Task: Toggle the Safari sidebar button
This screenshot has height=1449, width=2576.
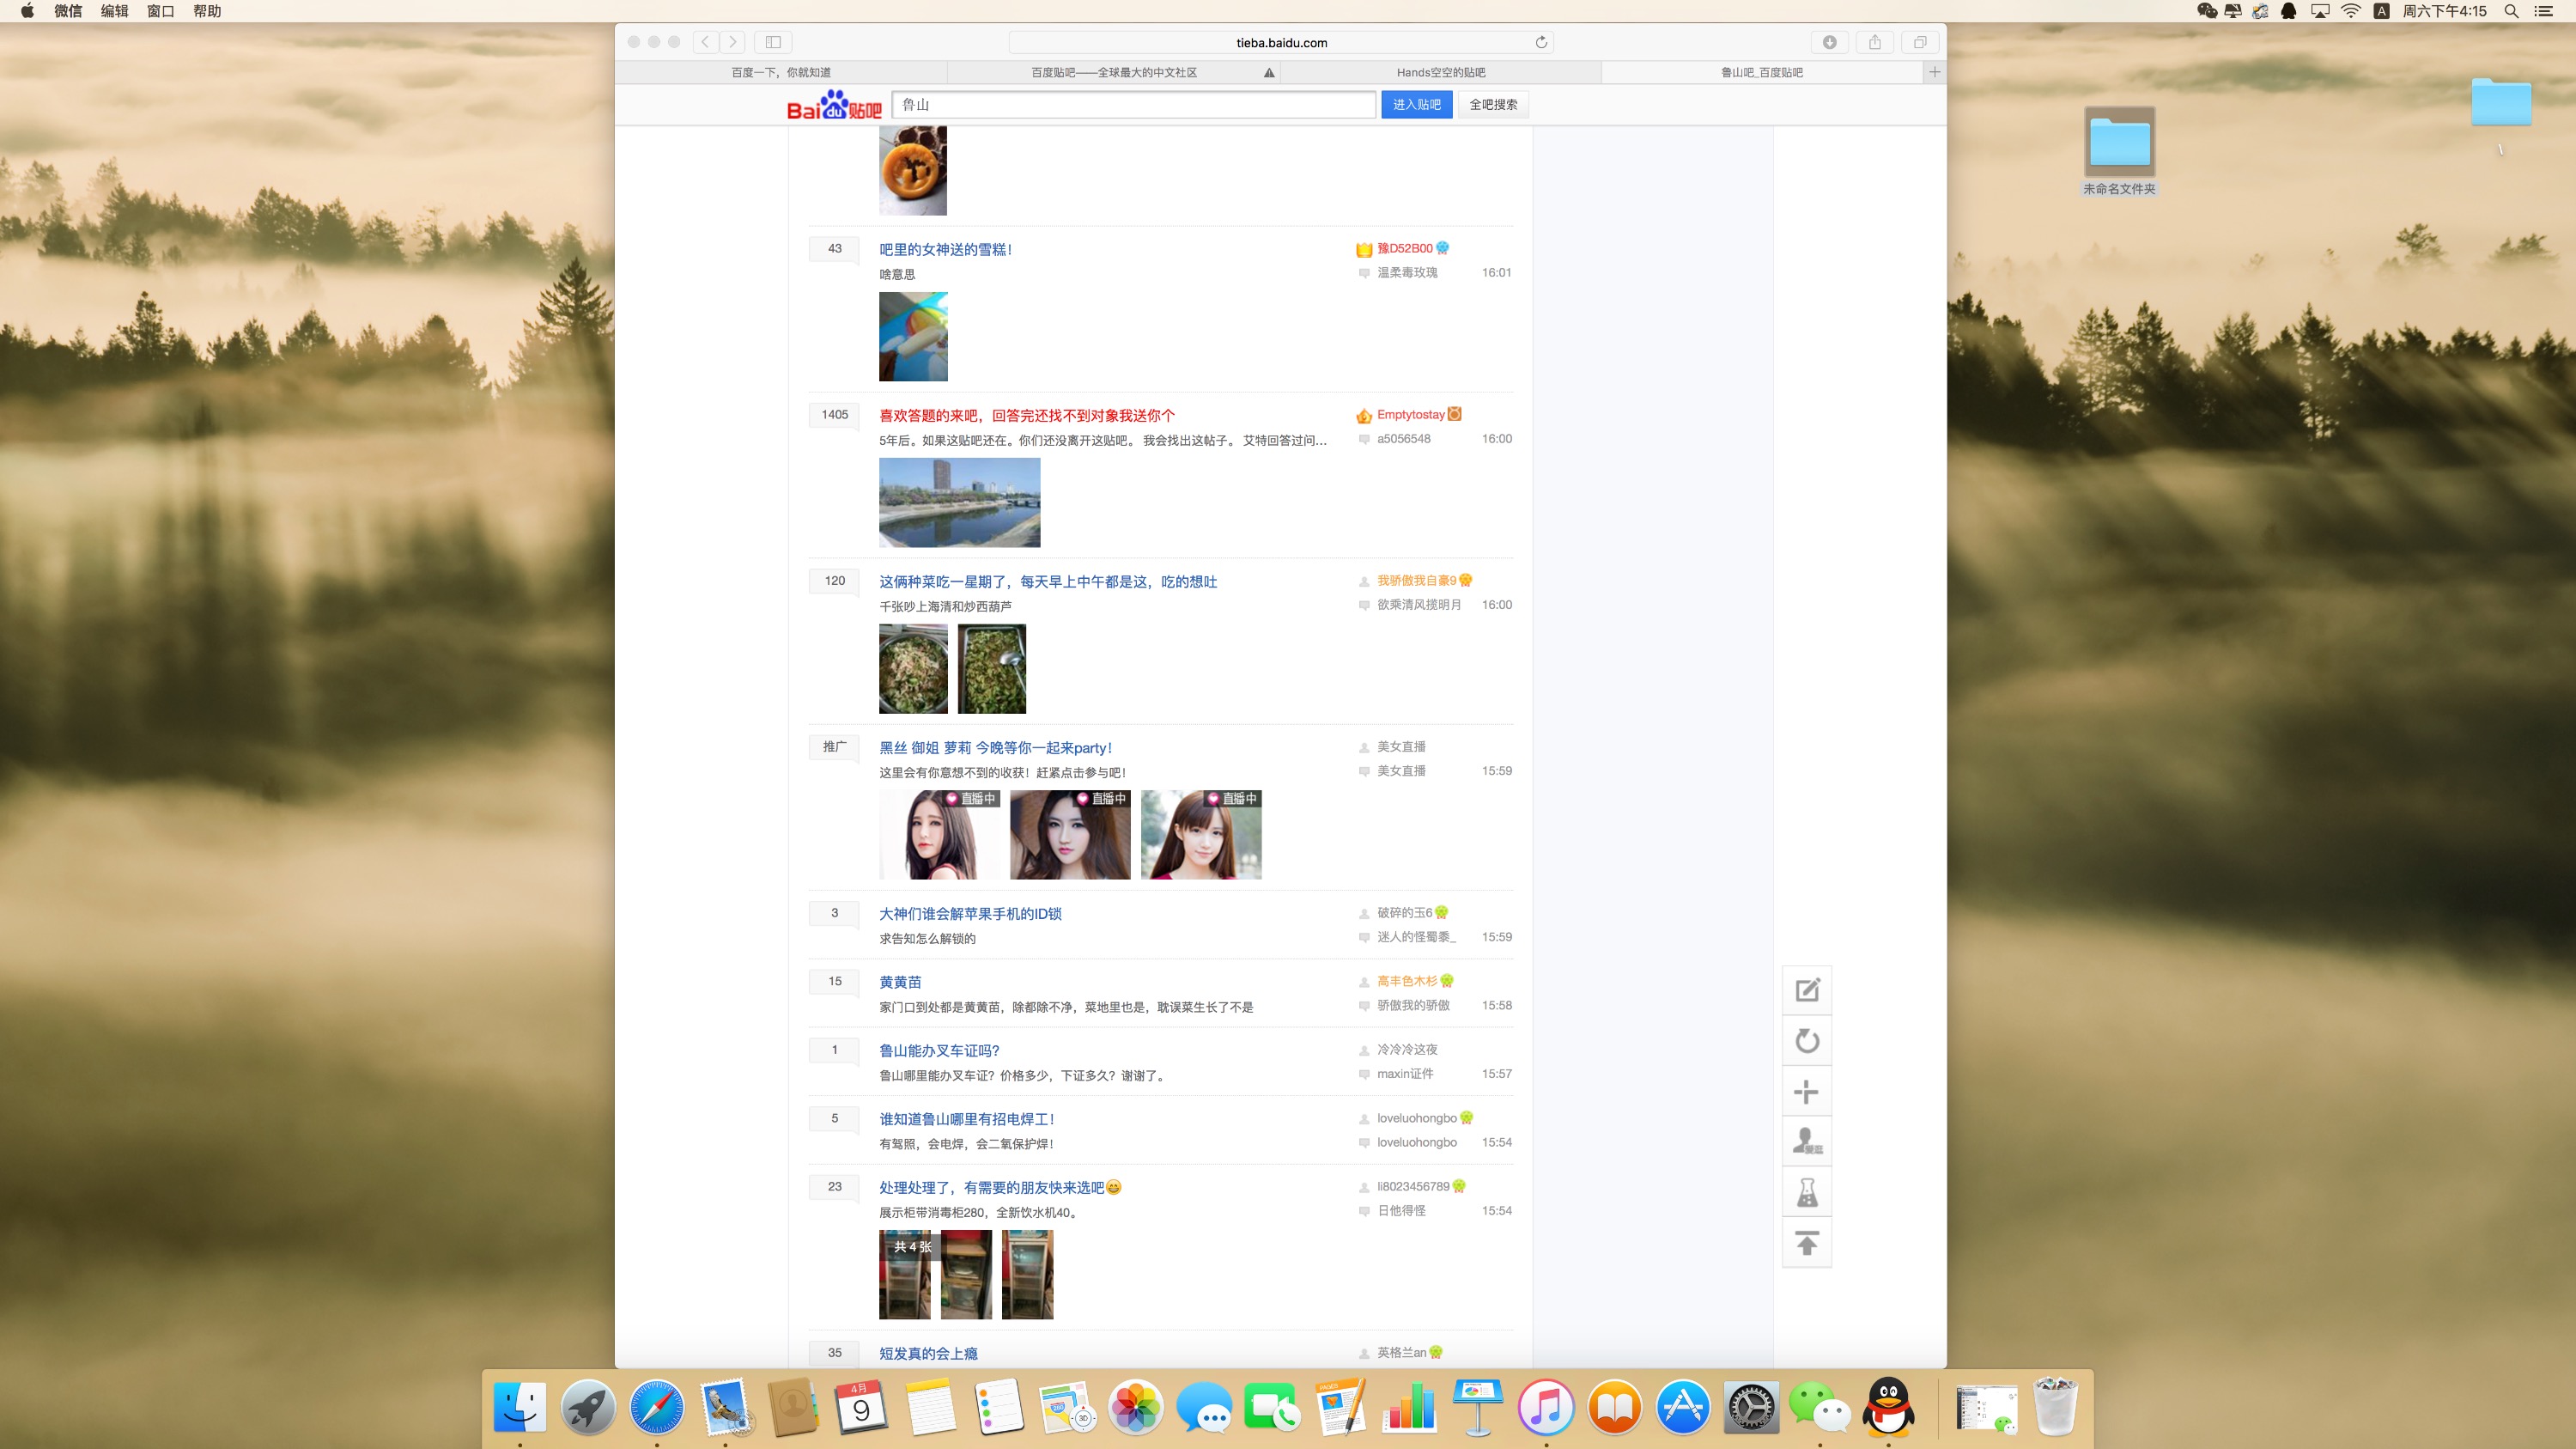Action: click(773, 42)
